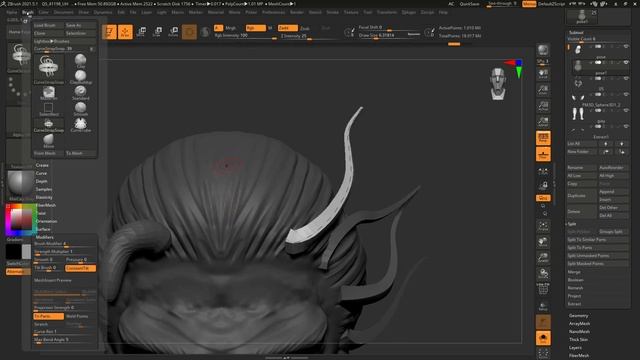Toggle the Persp perspective button

pos(543,138)
